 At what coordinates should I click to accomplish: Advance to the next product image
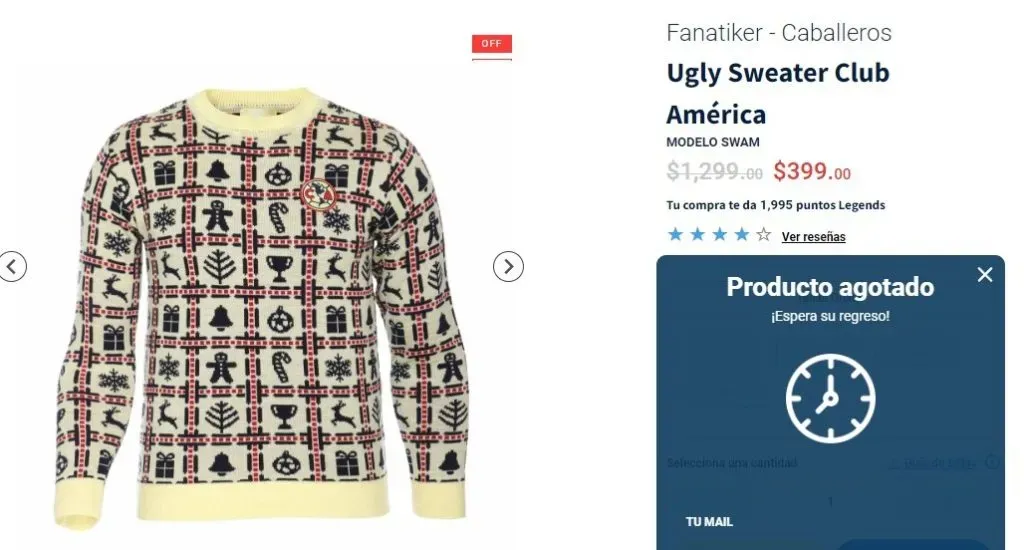(x=508, y=267)
